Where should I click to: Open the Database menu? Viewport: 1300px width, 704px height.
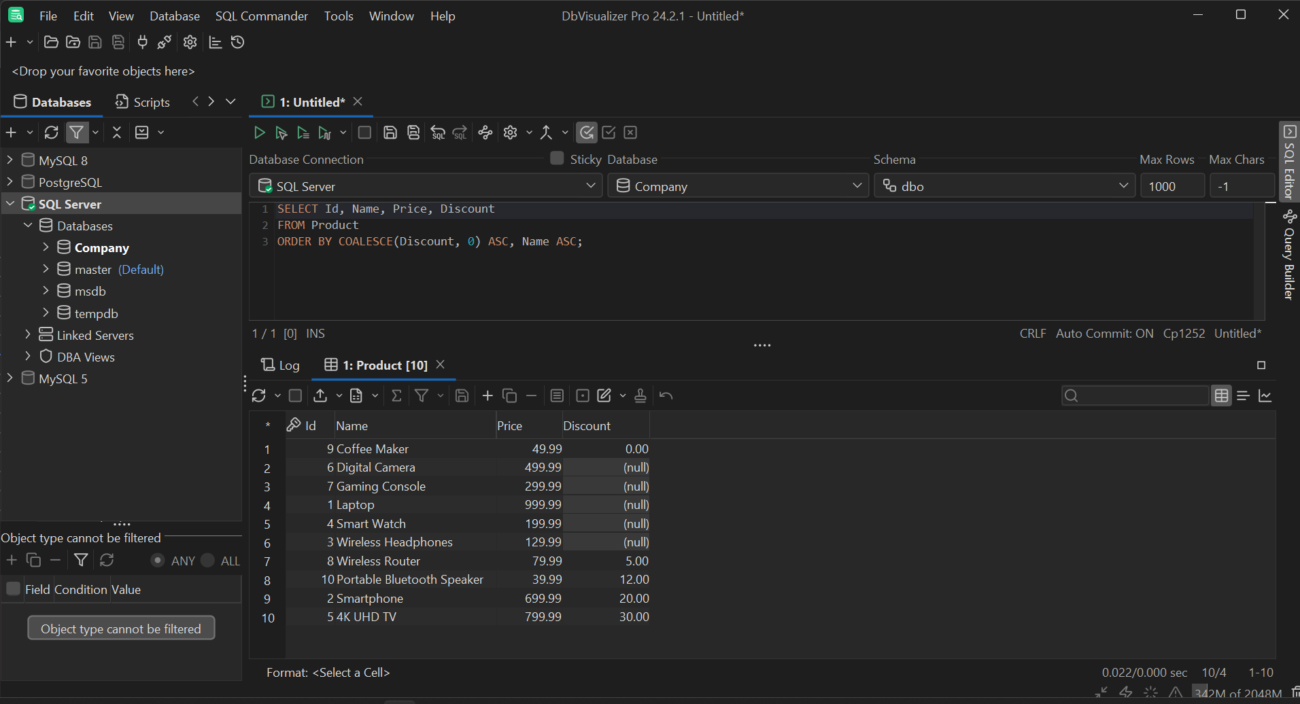[174, 15]
